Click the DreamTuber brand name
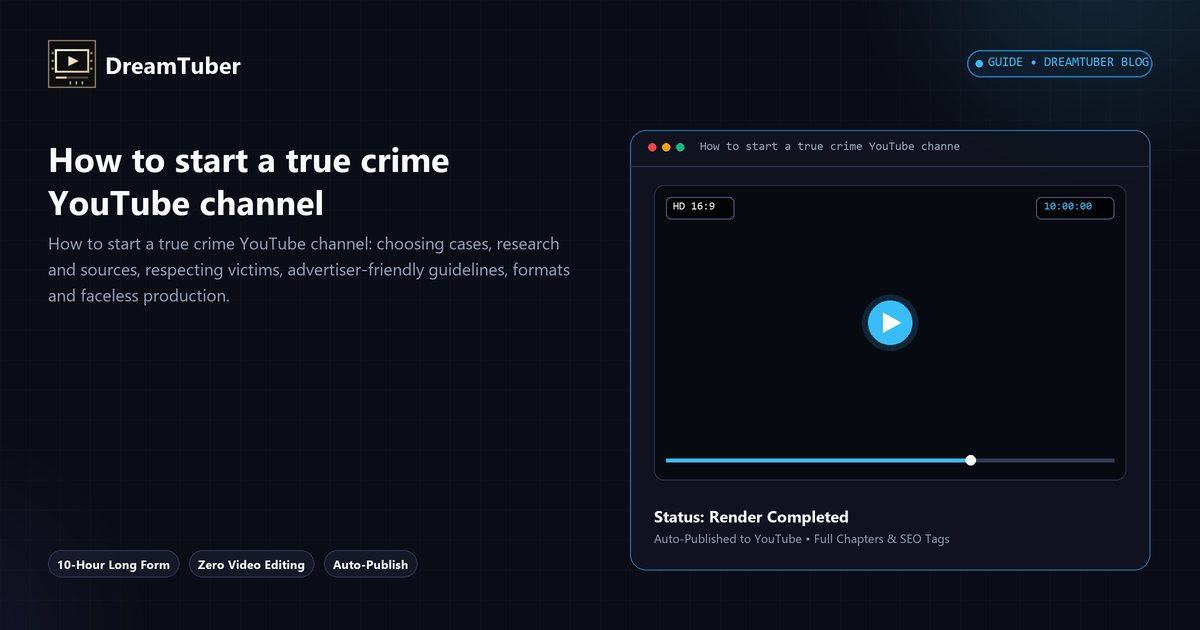1200x630 pixels. [173, 66]
